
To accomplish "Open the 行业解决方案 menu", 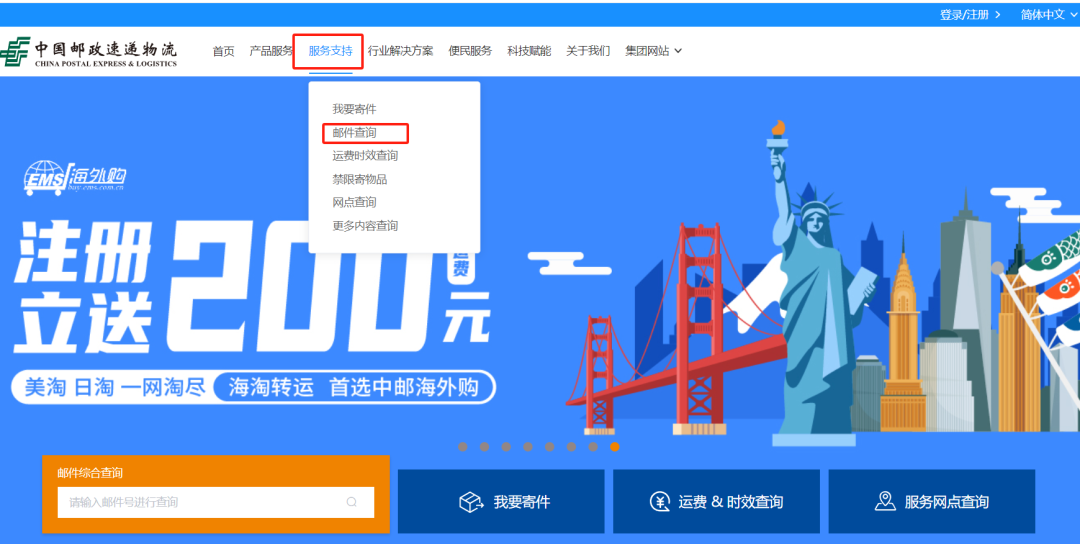I will click(x=400, y=51).
